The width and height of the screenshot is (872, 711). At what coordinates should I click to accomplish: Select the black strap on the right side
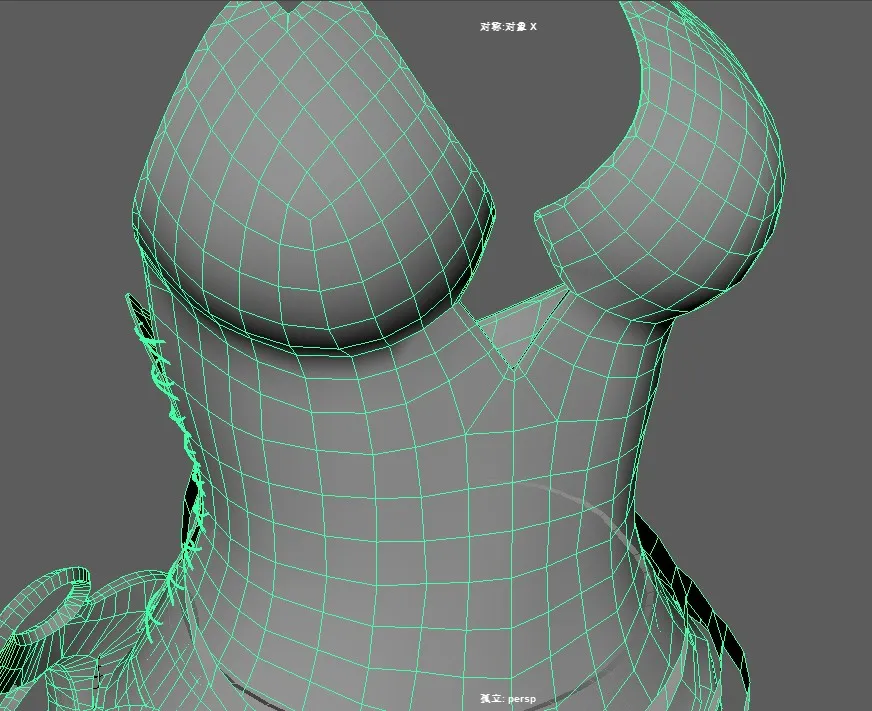click(700, 600)
